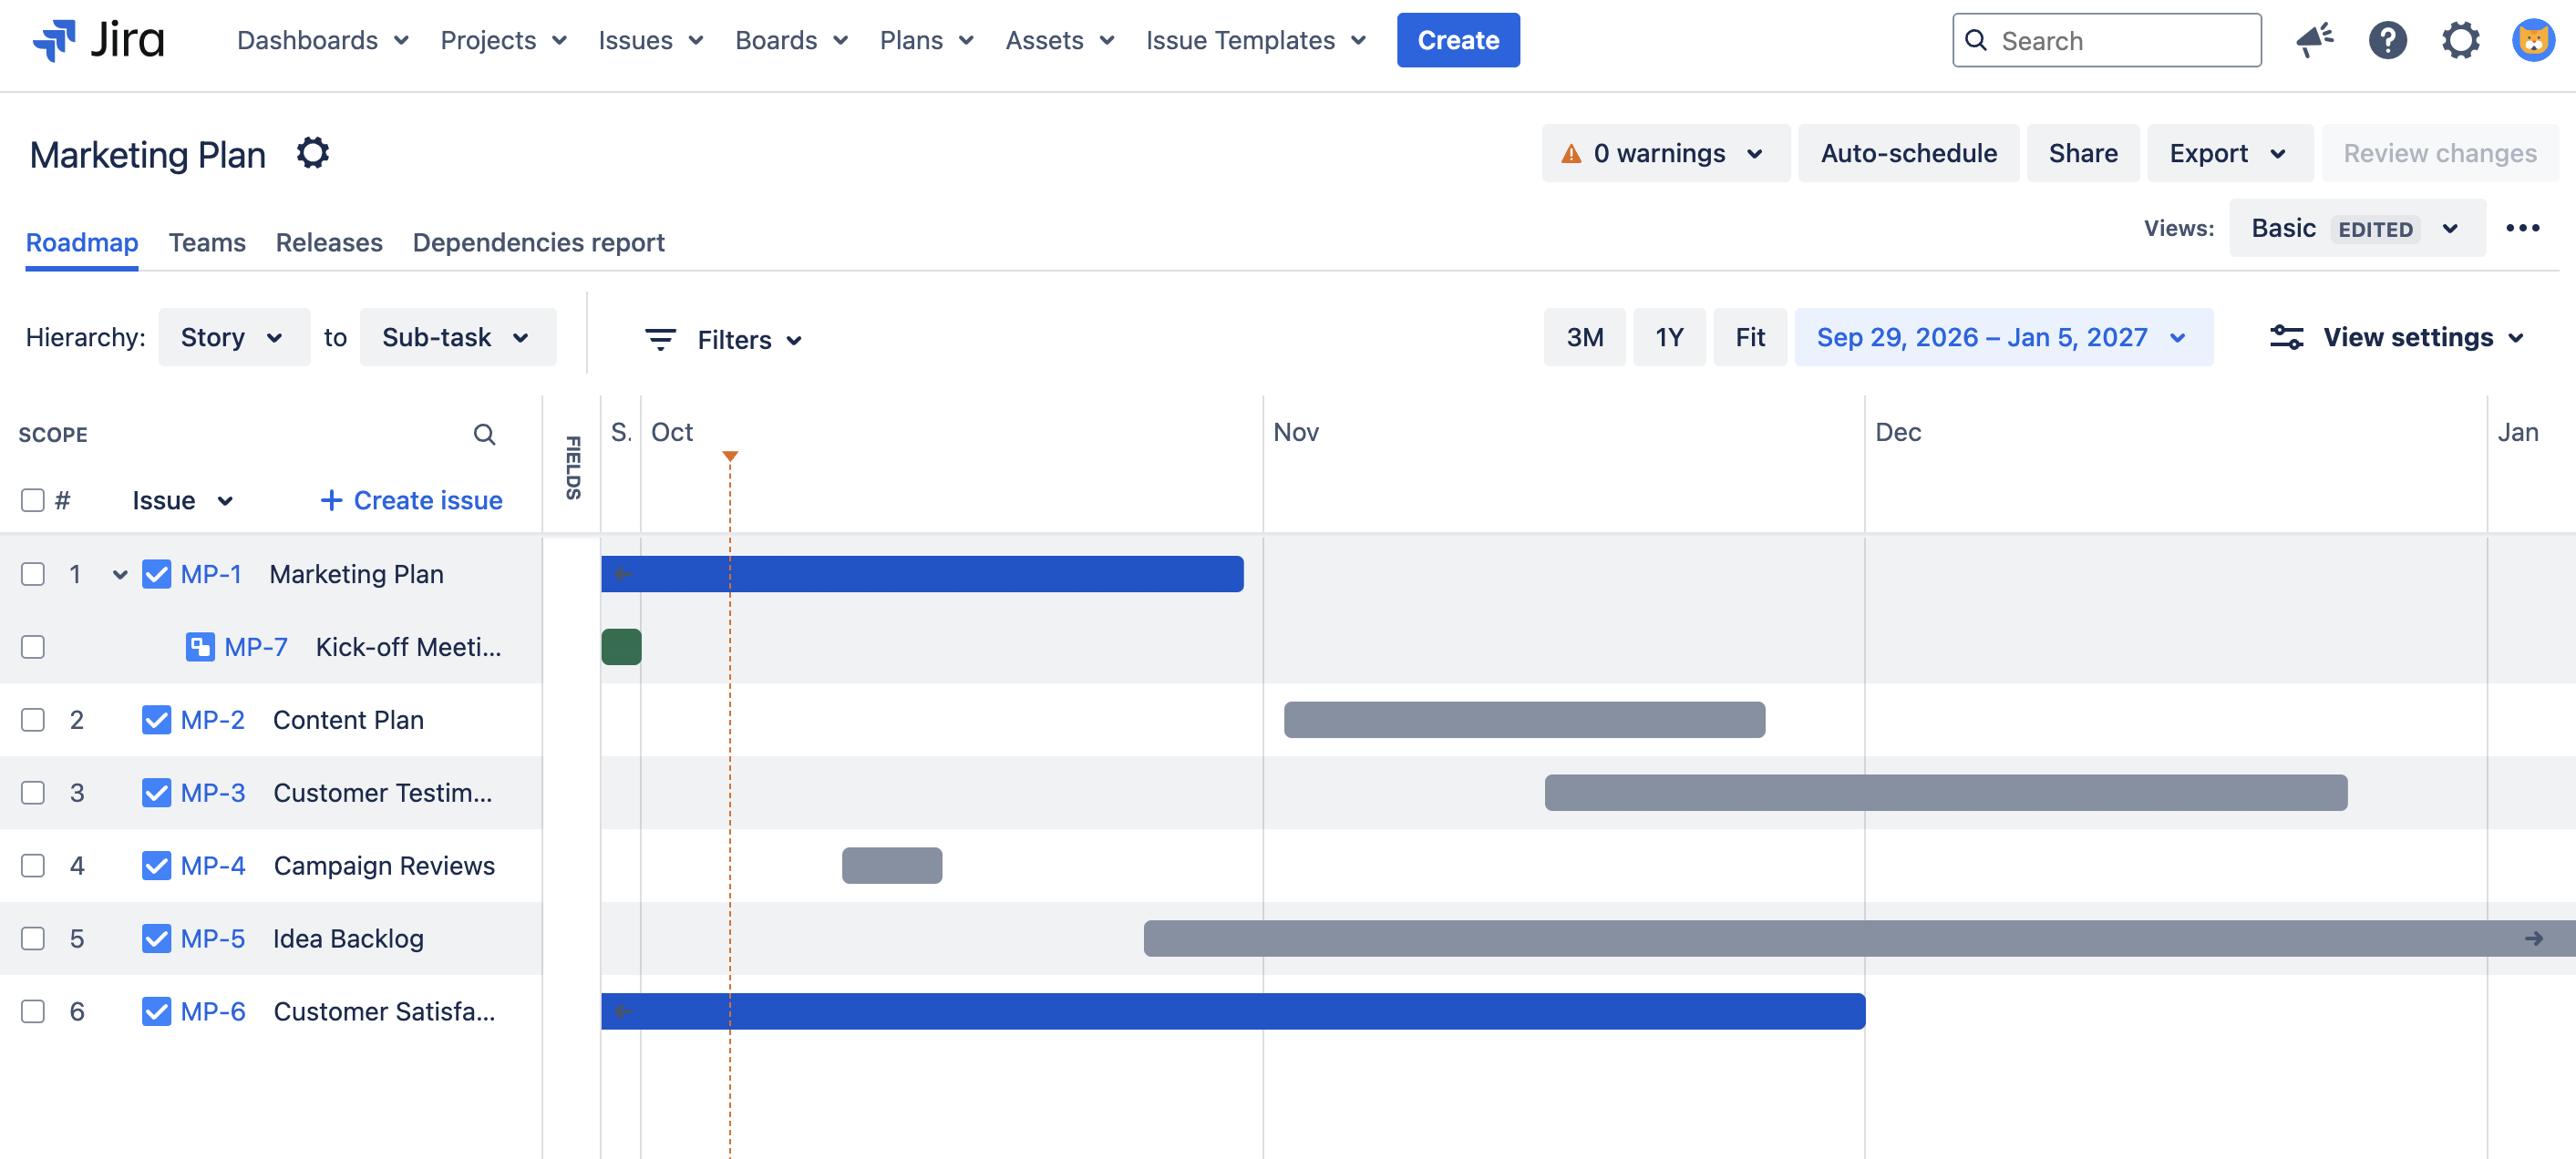Click the View settings sliders icon
This screenshot has width=2576, height=1159.
tap(2286, 337)
